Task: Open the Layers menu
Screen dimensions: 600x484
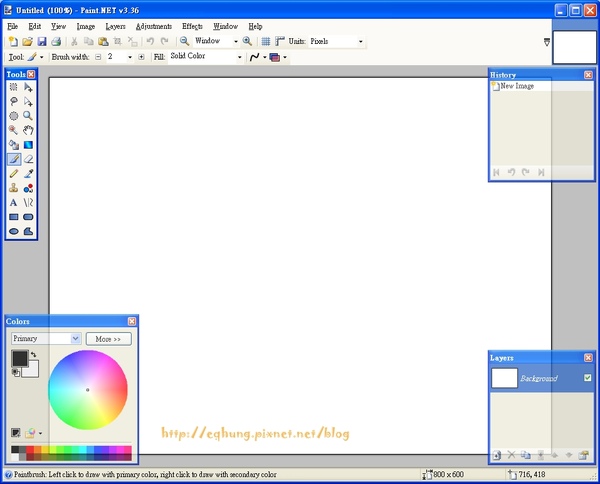Action: point(115,26)
